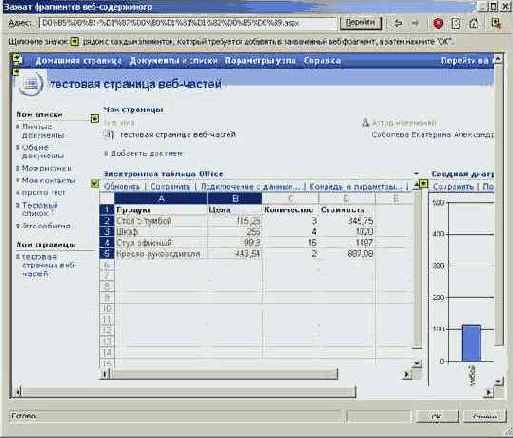Toggle selection marker beside the chart web part

click(423, 183)
